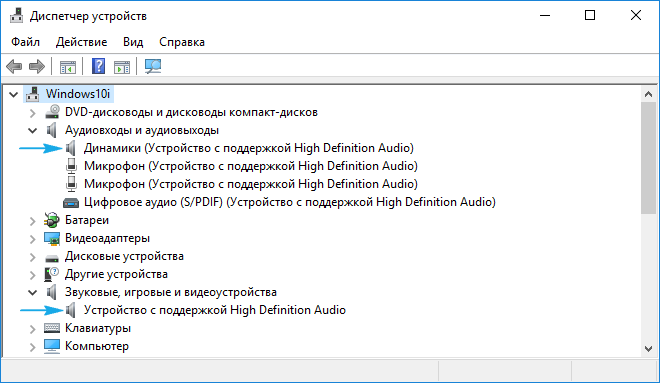This screenshot has height=383, width=660.
Task: Collapse the Windows10i root node
Action: click(x=13, y=94)
